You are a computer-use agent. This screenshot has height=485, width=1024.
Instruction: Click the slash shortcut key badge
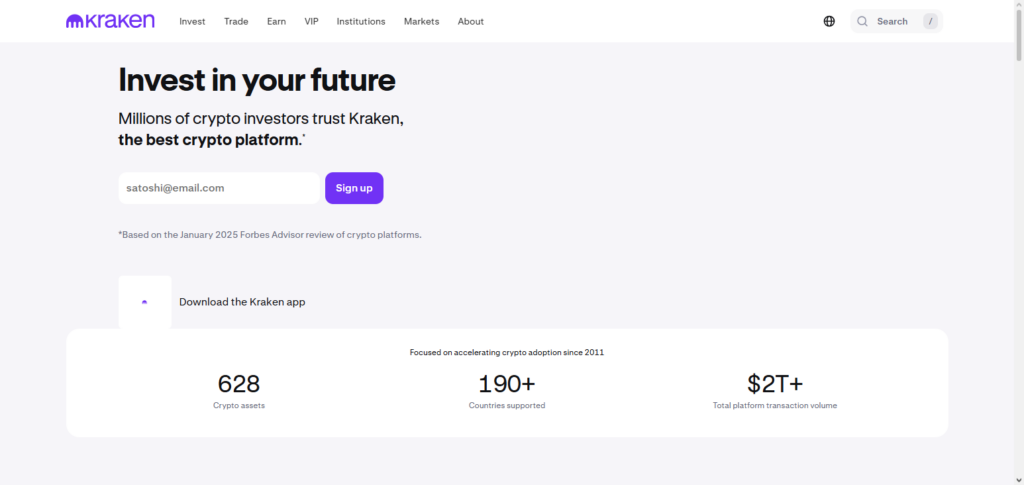(930, 21)
